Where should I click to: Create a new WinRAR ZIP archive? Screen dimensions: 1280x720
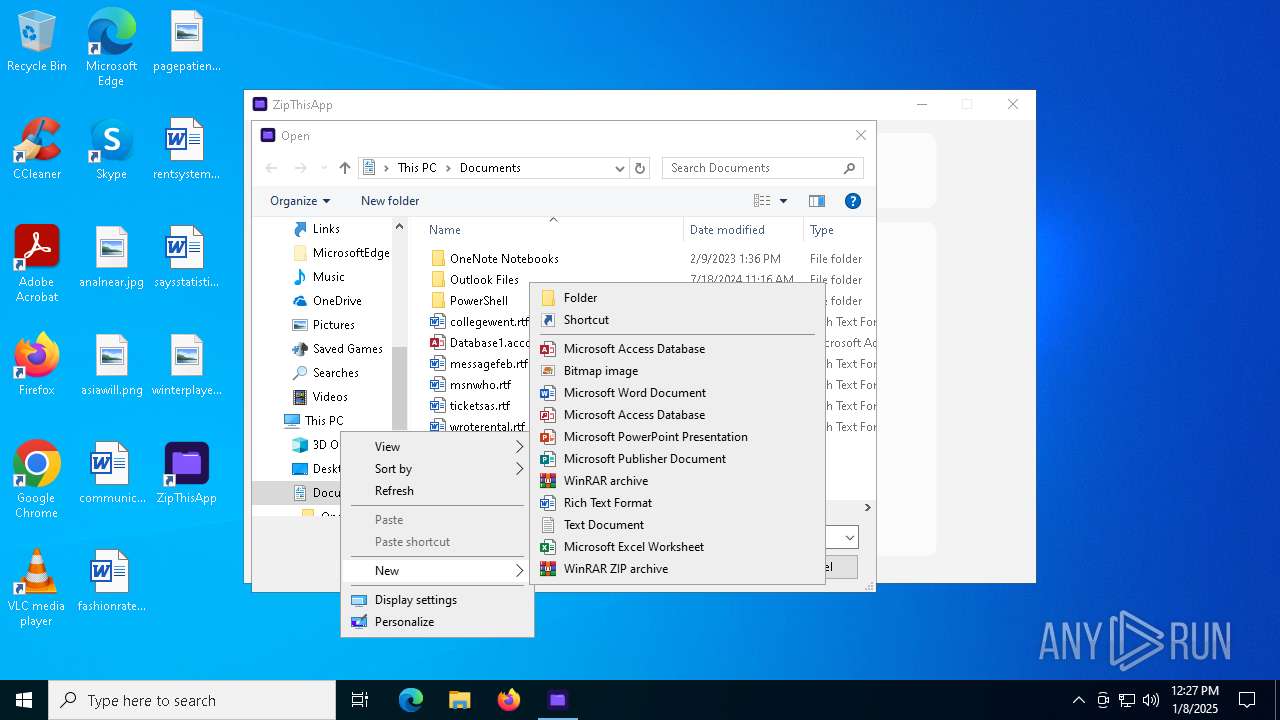pos(676,569)
